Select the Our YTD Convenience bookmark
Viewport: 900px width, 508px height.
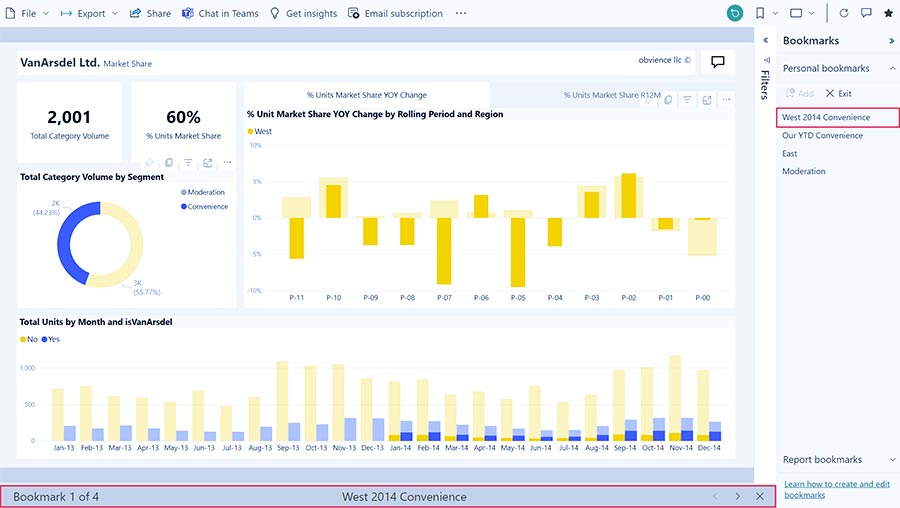(x=822, y=136)
